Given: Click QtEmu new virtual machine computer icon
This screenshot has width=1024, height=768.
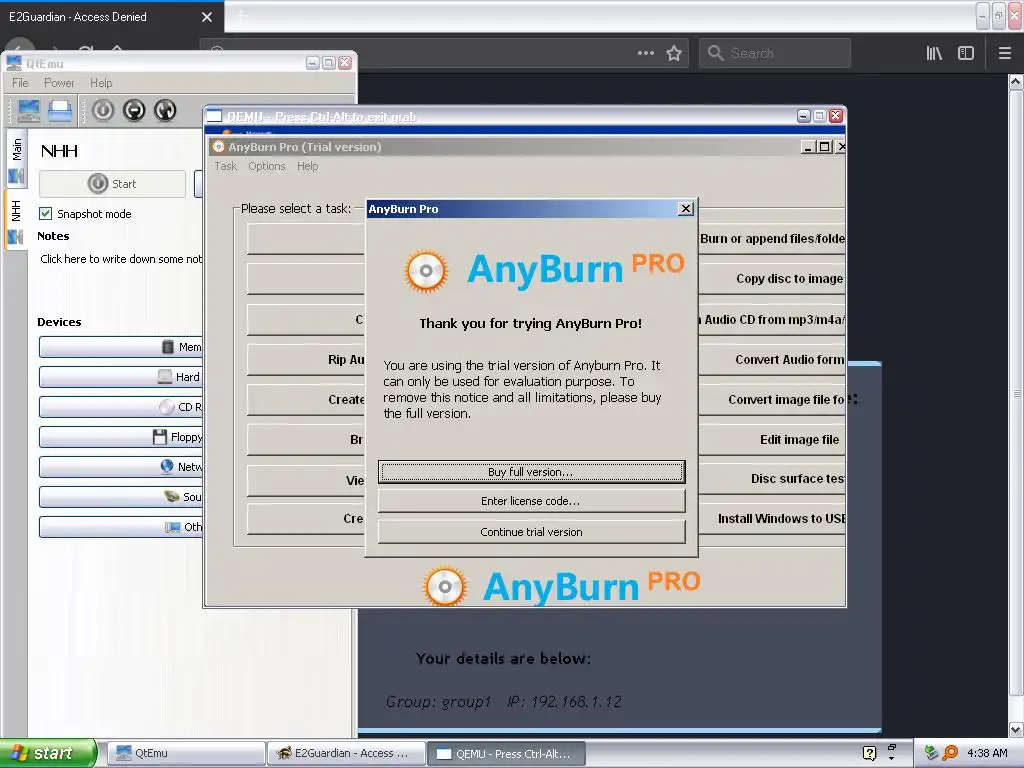Looking at the screenshot, I should pos(28,111).
